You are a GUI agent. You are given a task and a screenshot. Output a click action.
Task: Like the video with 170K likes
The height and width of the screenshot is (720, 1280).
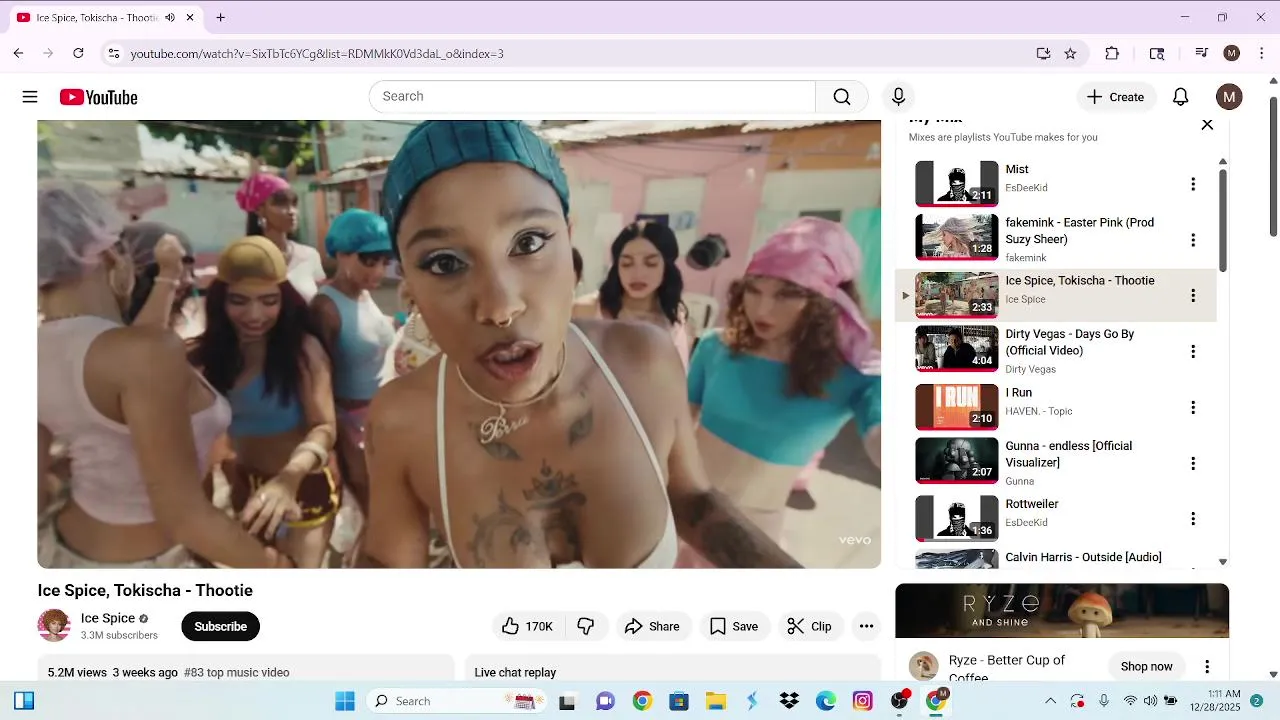528,626
